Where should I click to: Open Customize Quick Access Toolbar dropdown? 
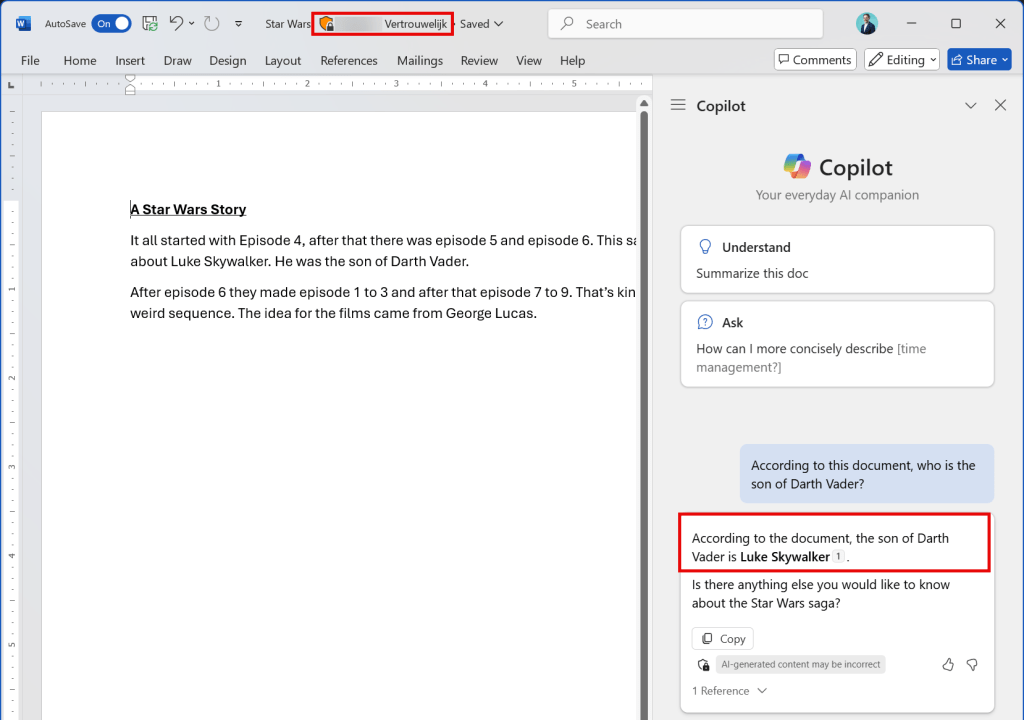[x=238, y=23]
